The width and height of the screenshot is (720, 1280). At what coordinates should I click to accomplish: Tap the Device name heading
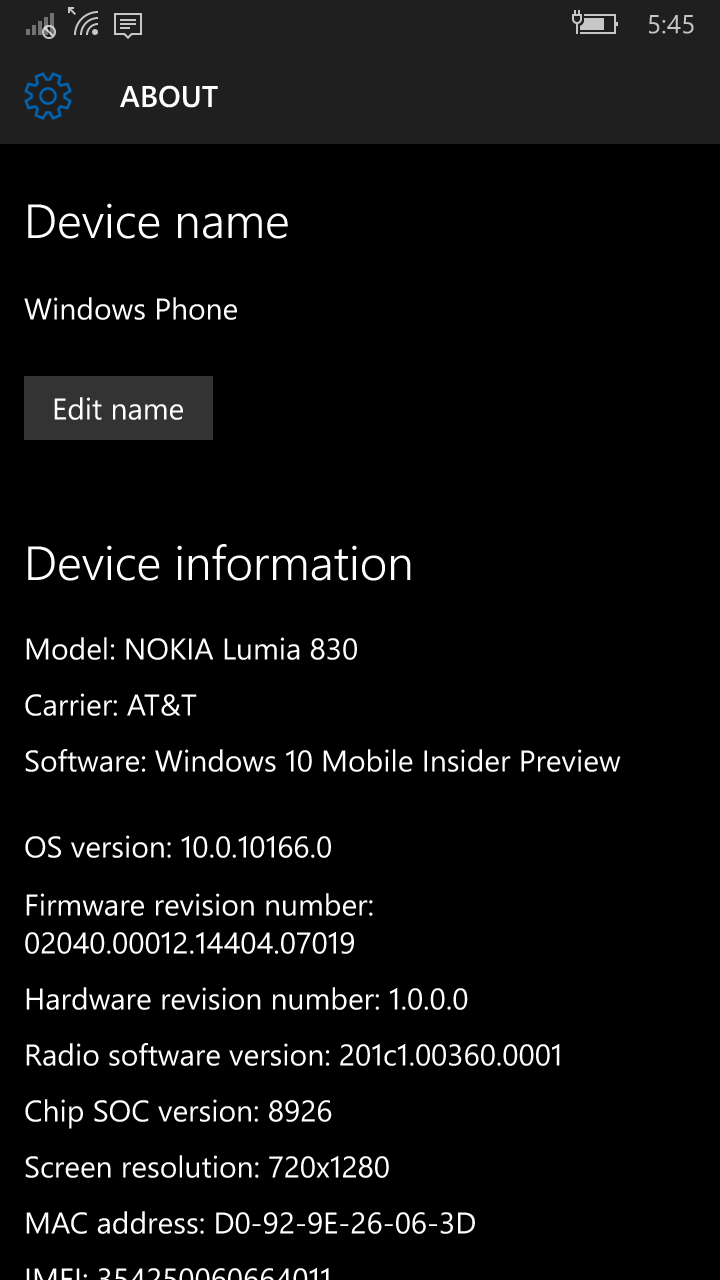coord(157,222)
